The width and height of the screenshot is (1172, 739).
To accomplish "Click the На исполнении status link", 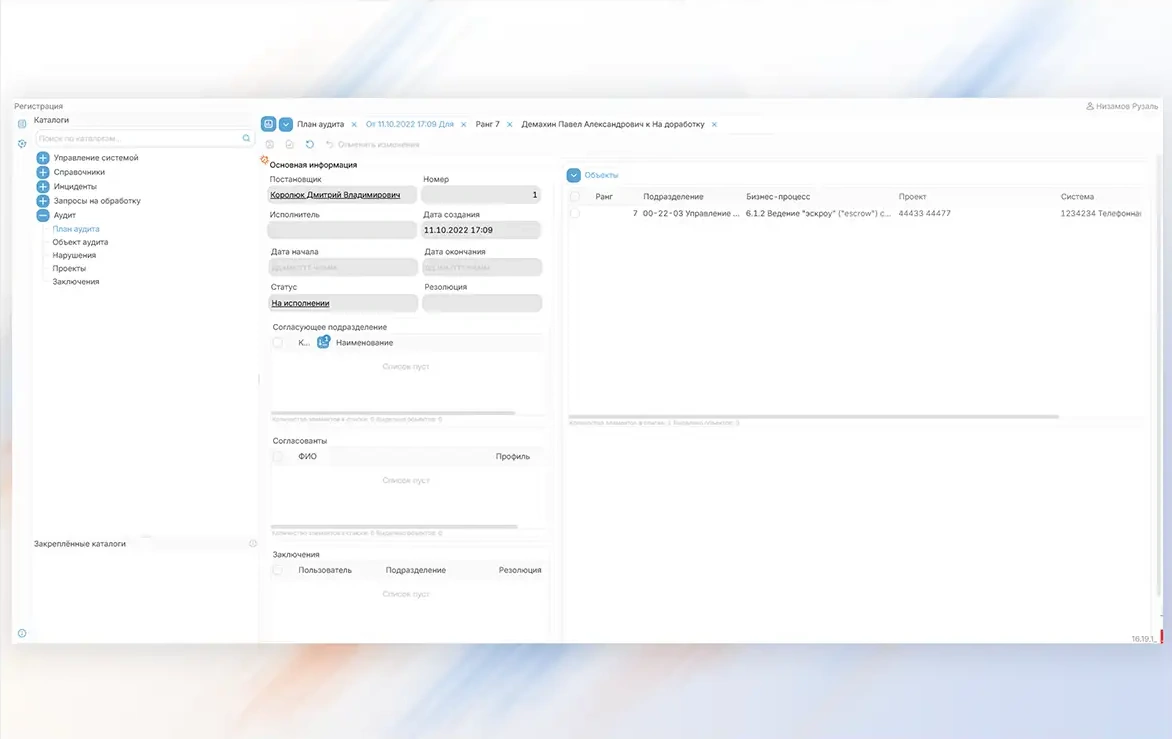I will click(x=300, y=303).
